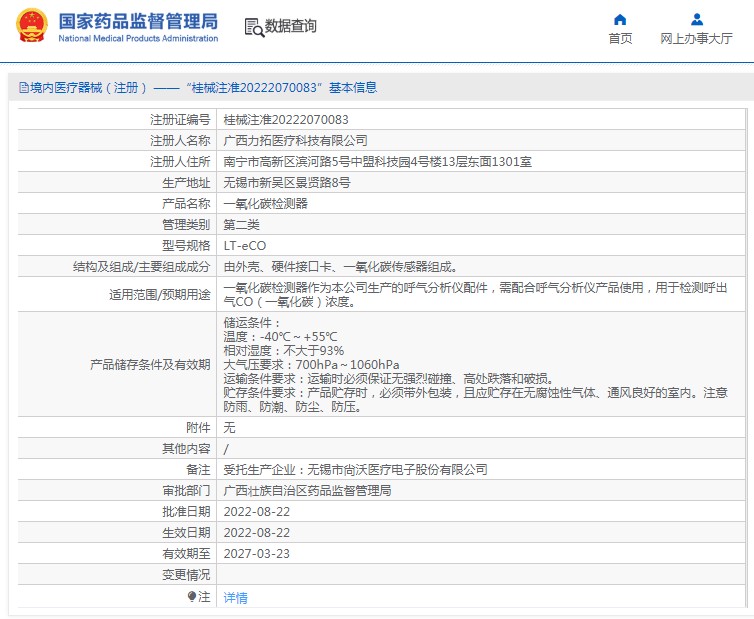
Task: Click the 型号规格 label
Action: pyautogui.click(x=186, y=246)
